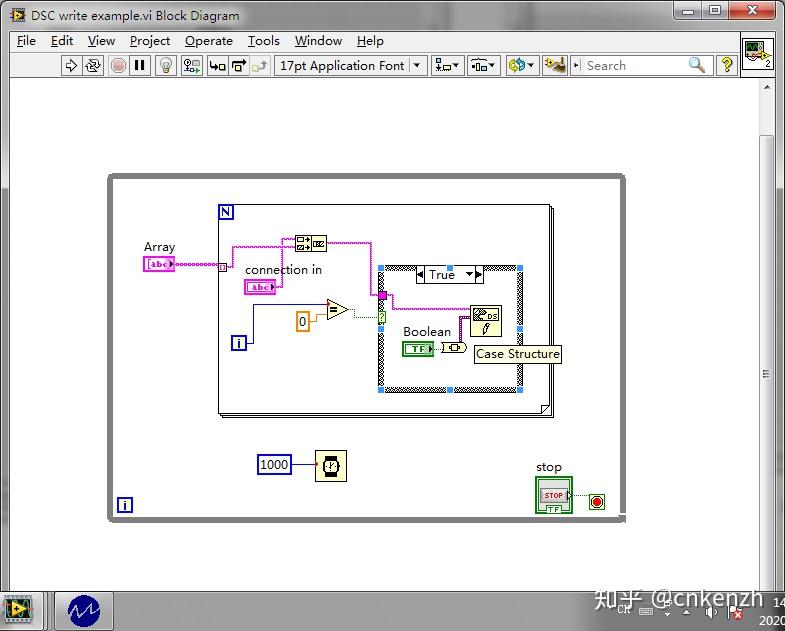Click the volume speaker tray icon

[x=711, y=612]
